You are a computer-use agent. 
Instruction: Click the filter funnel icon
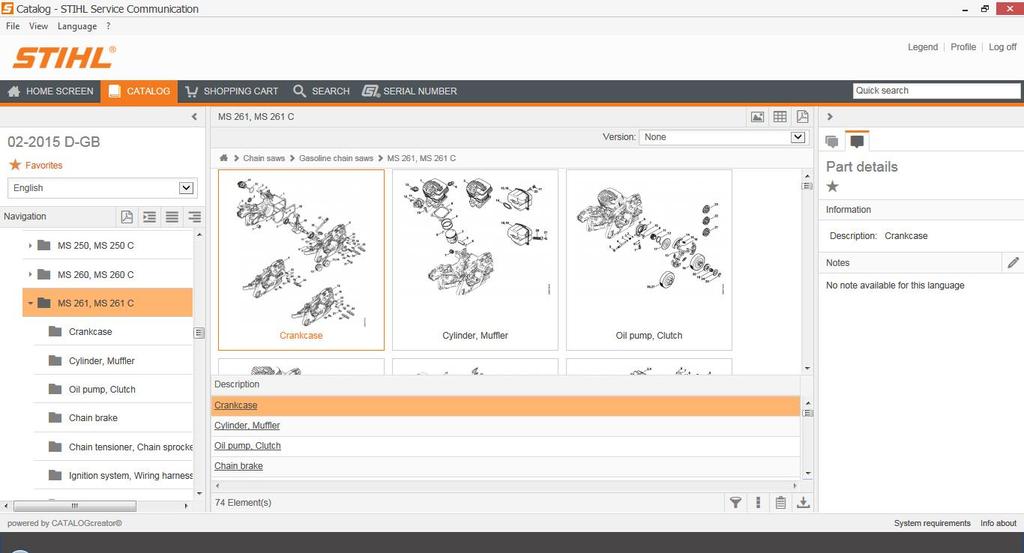[735, 503]
